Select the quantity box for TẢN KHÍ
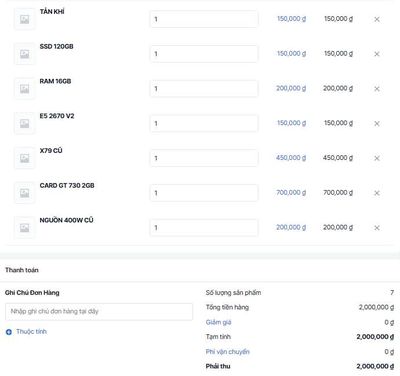 [204, 19]
